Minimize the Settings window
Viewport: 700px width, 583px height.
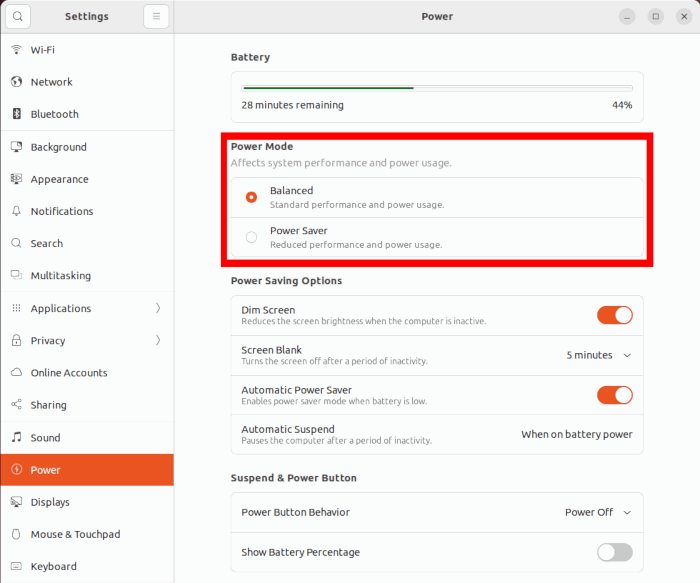pos(627,17)
